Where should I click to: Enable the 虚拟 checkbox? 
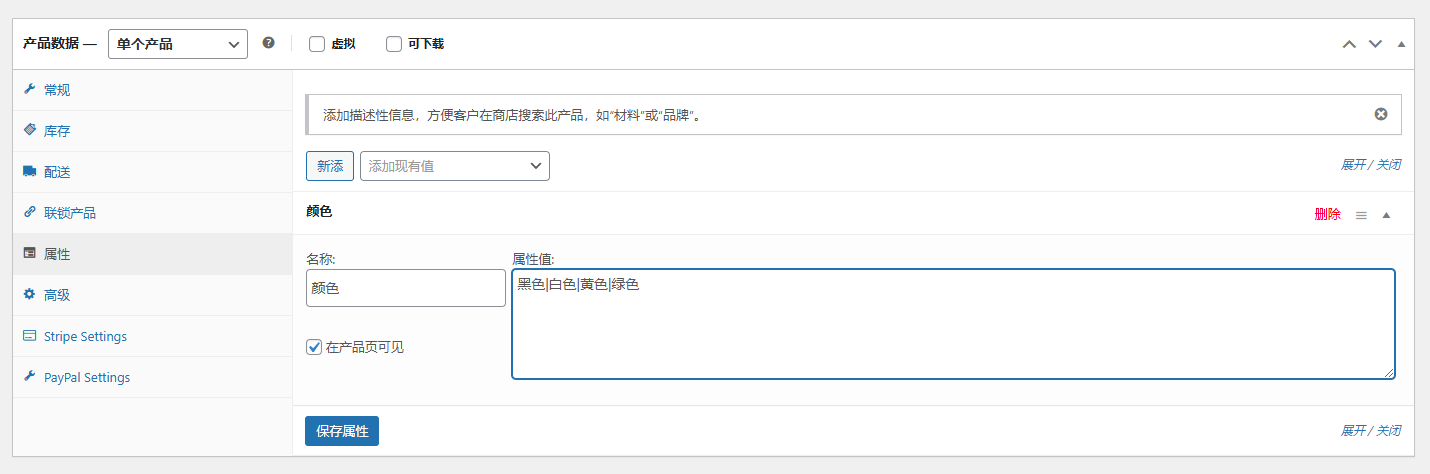(317, 44)
